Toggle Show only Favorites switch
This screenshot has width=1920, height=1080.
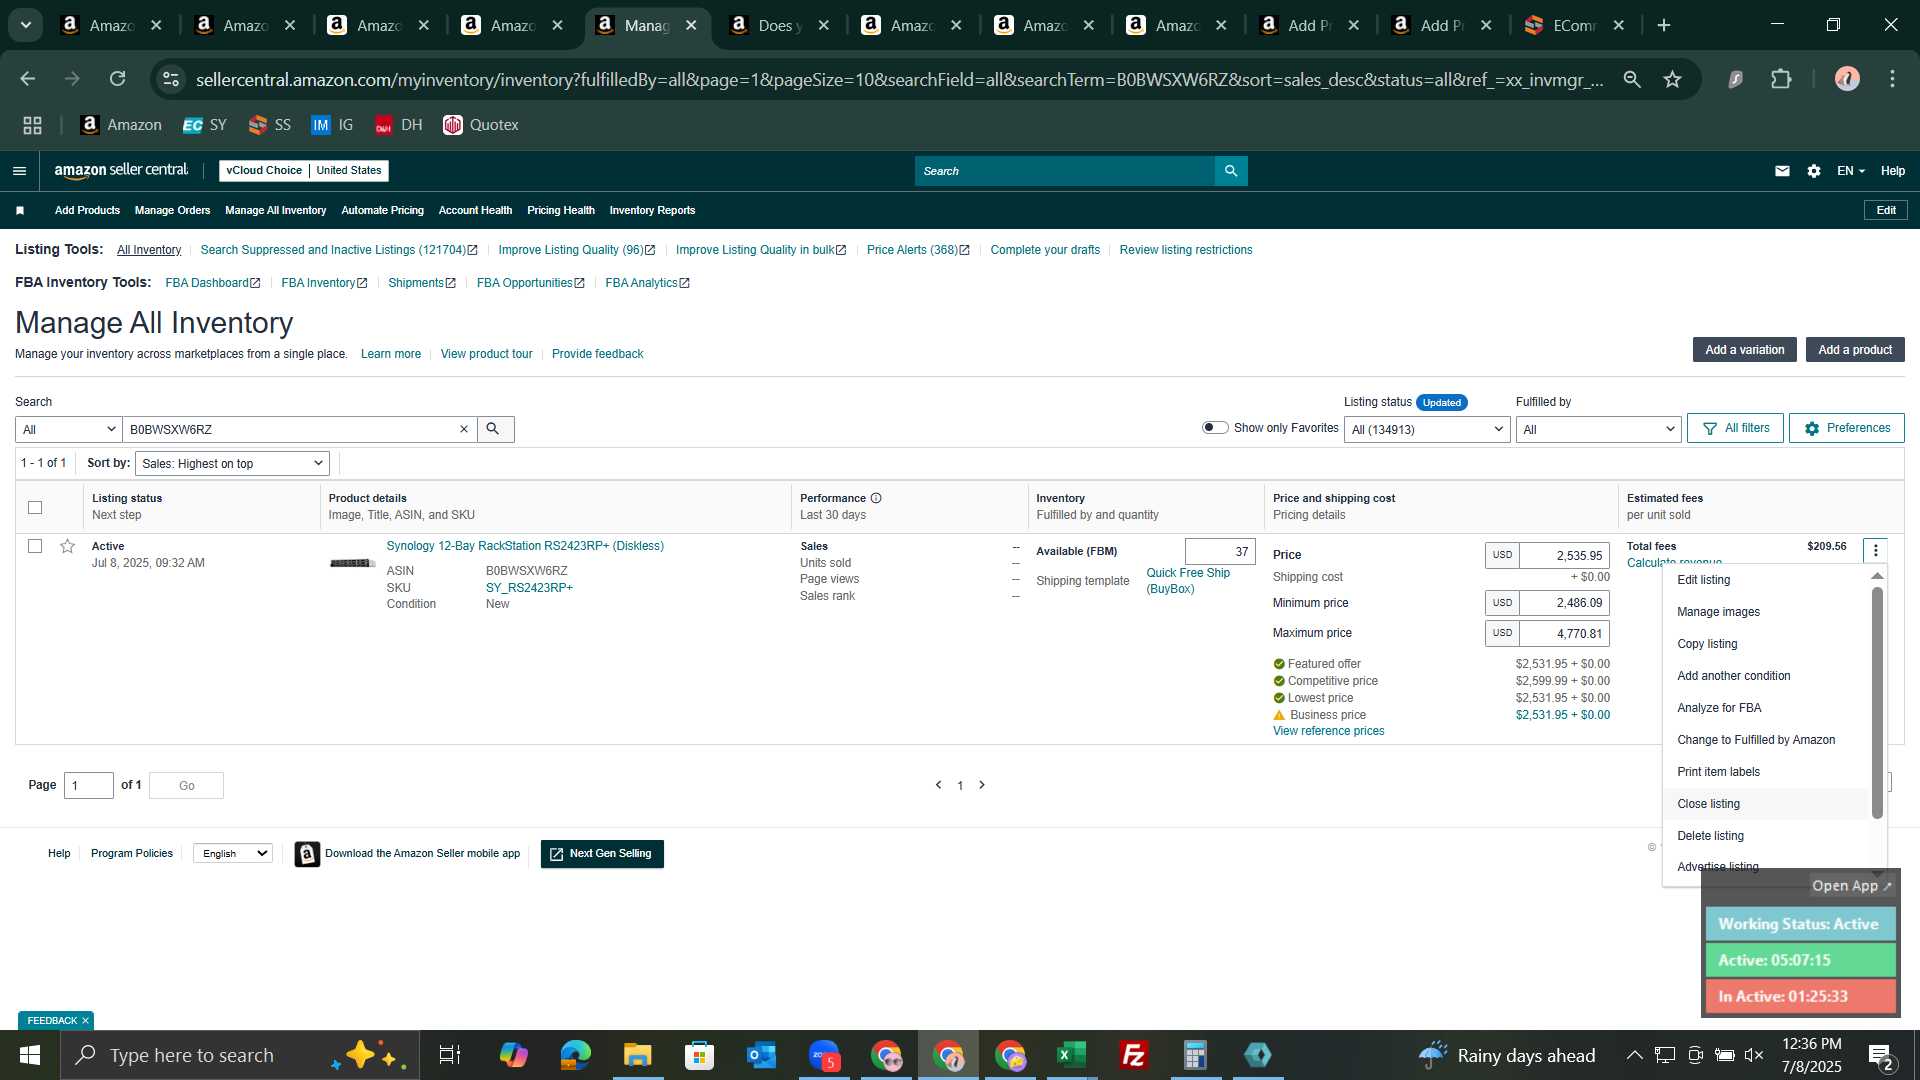[x=1215, y=428]
